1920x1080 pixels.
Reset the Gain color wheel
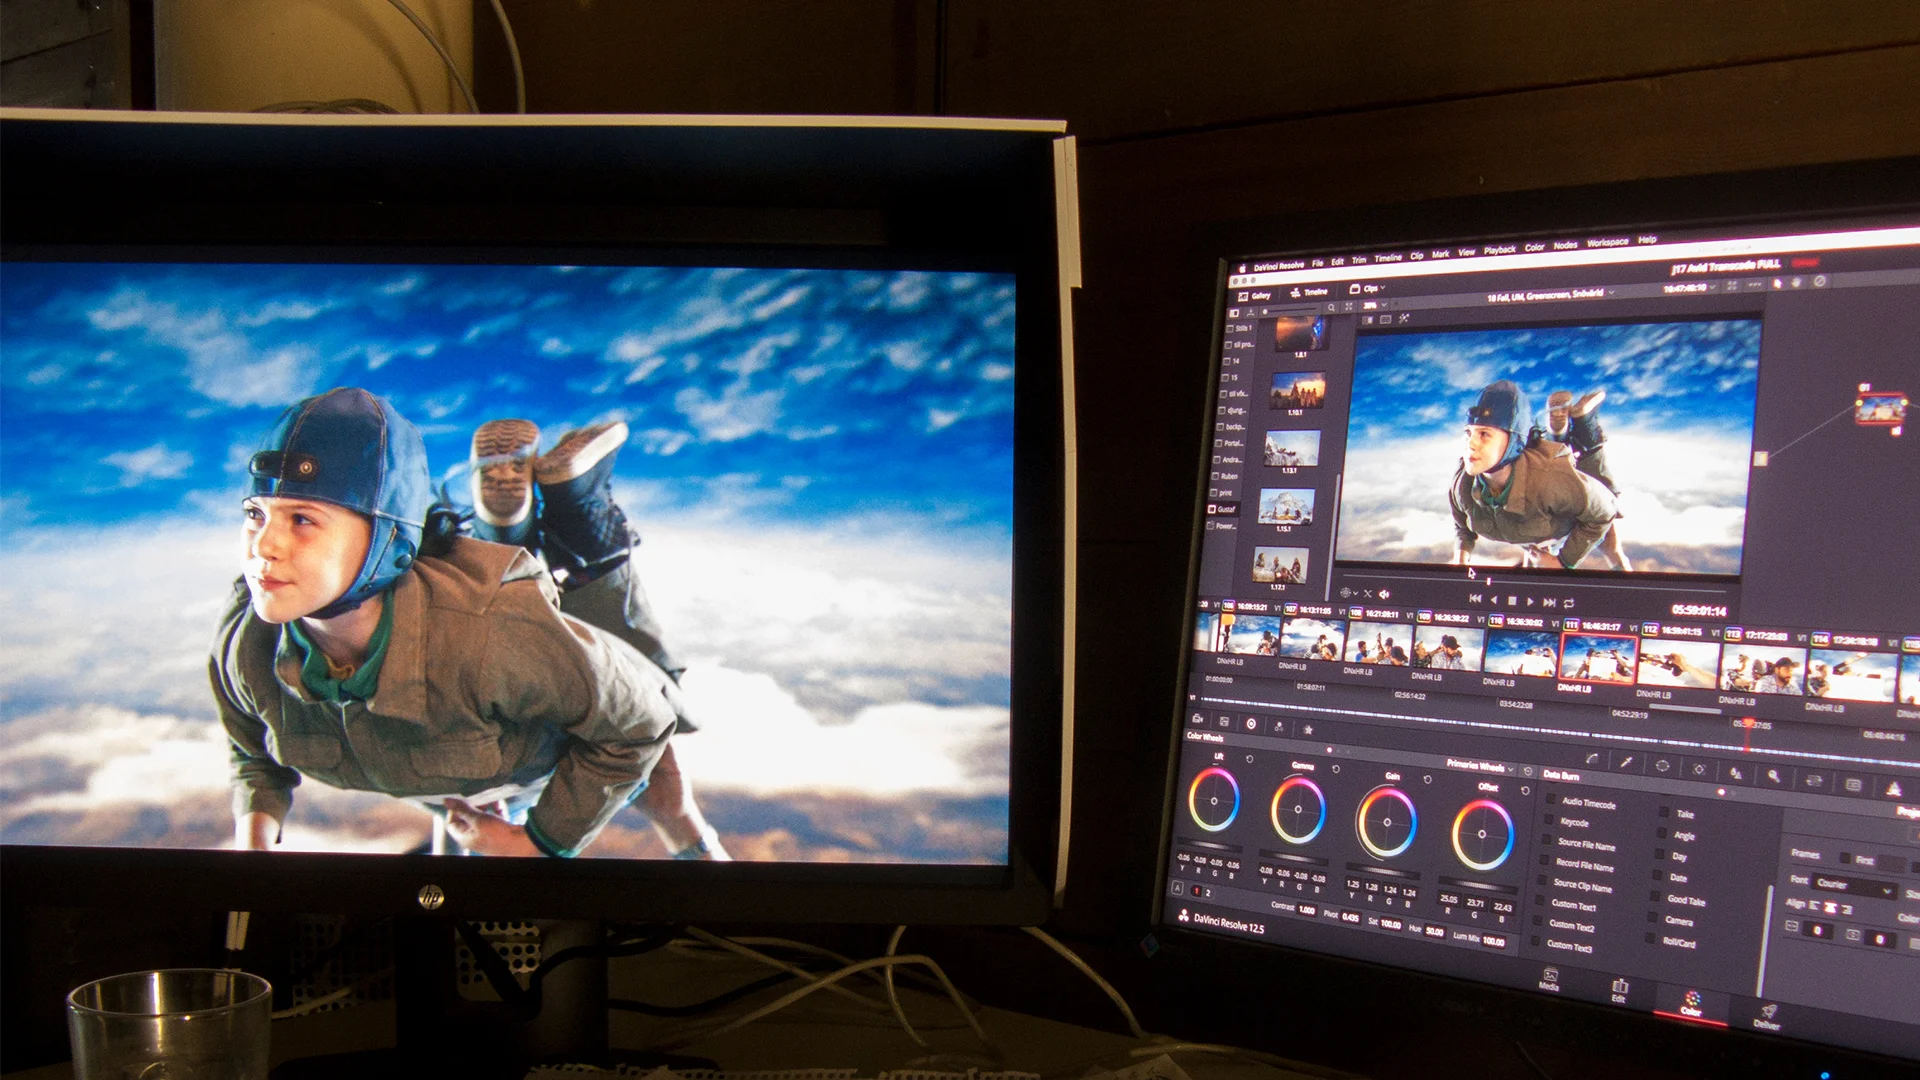pos(1427,779)
